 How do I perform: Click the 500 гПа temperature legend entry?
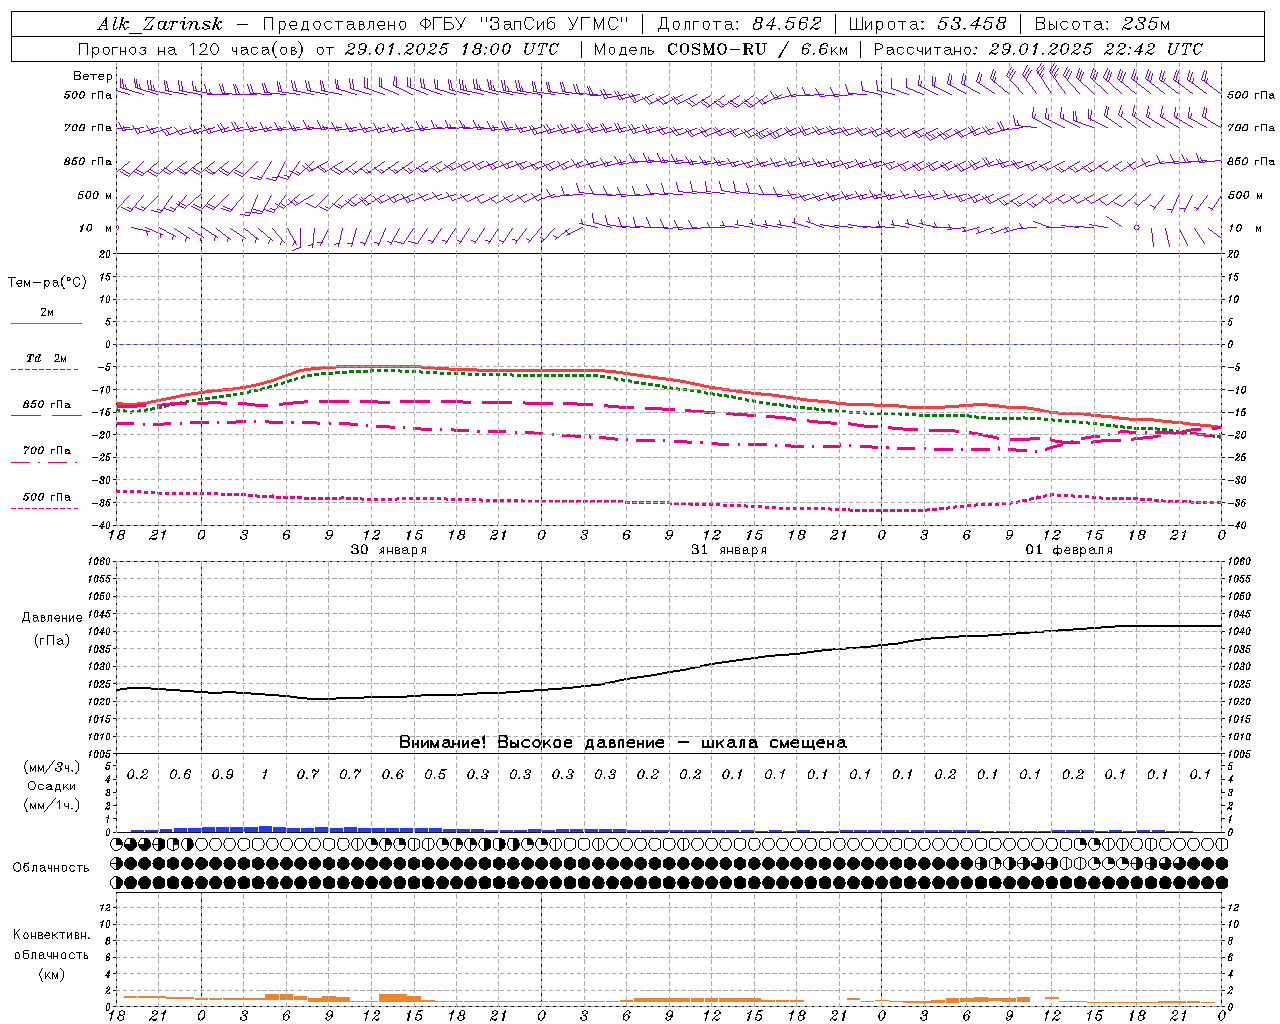[46, 497]
